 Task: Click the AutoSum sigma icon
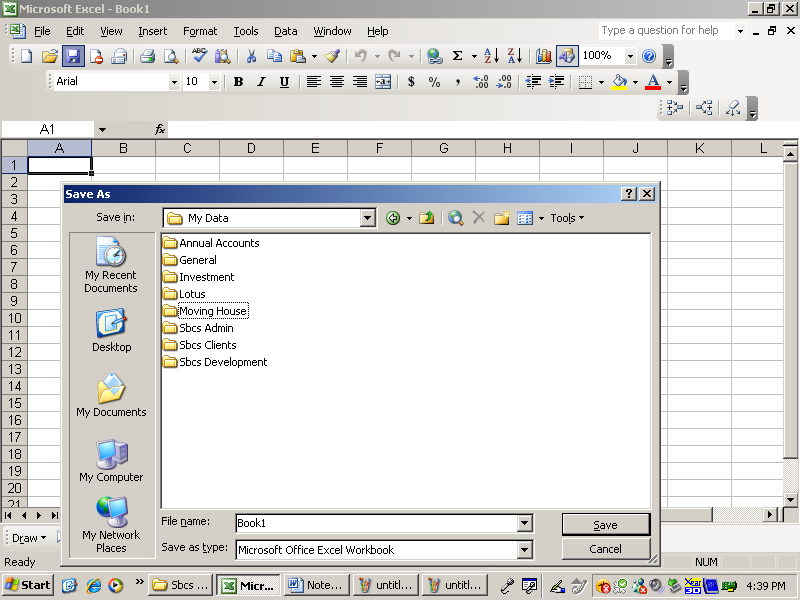click(x=458, y=56)
